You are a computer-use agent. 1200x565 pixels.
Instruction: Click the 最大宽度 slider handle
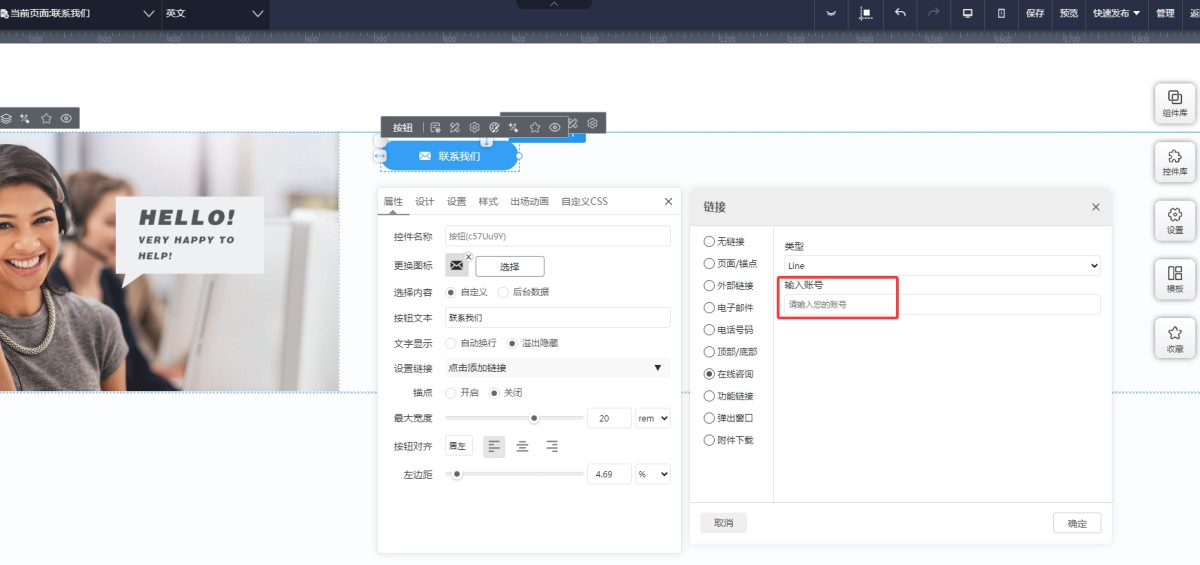[x=534, y=418]
